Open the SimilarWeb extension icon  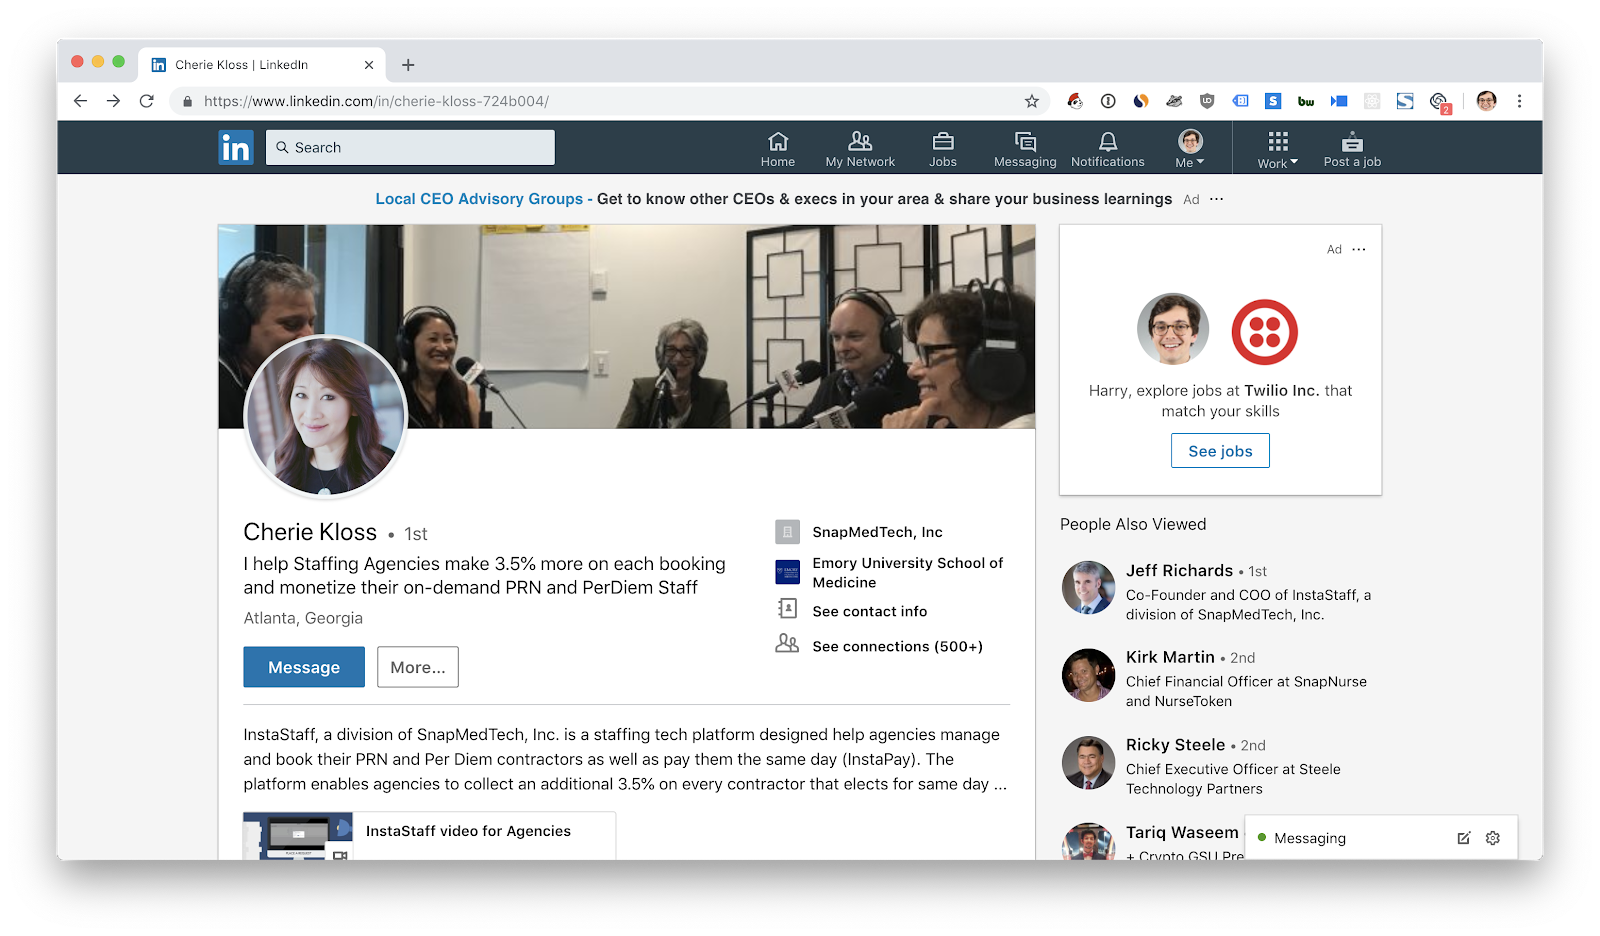[1141, 101]
